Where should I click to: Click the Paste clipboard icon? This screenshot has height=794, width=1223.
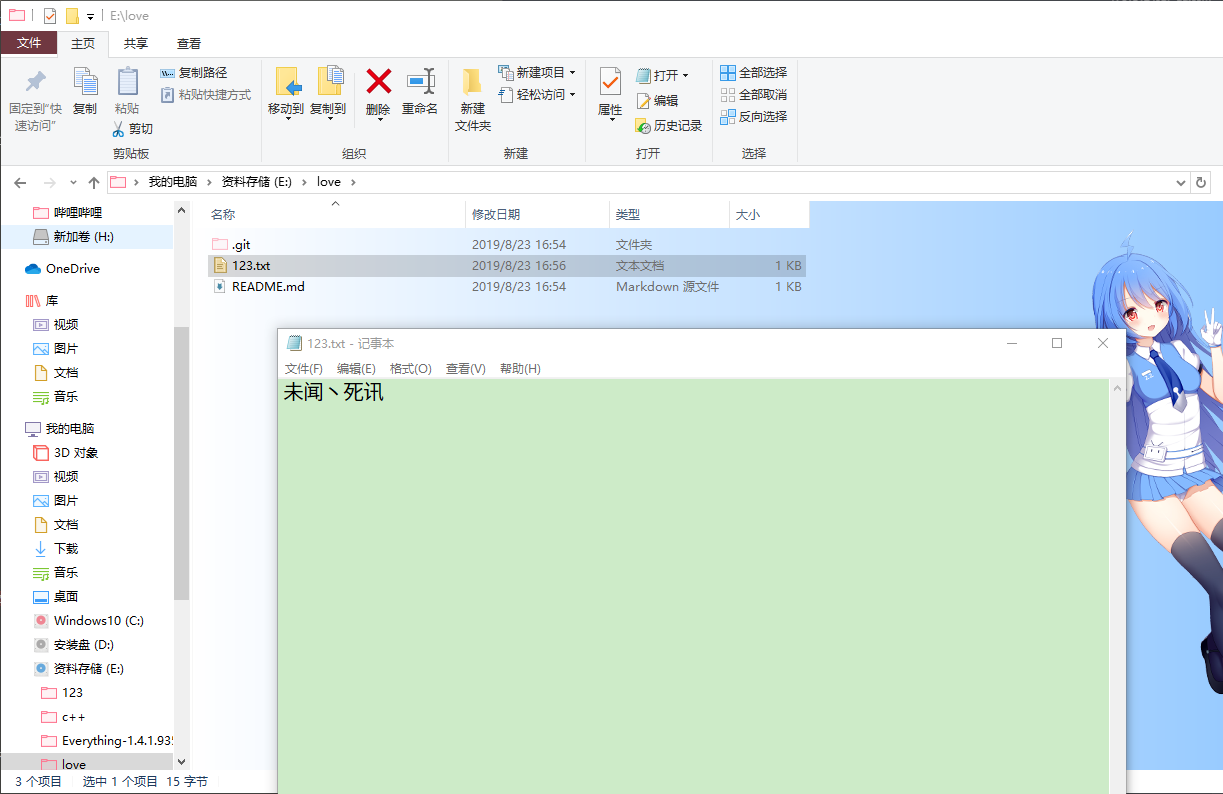pyautogui.click(x=127, y=82)
